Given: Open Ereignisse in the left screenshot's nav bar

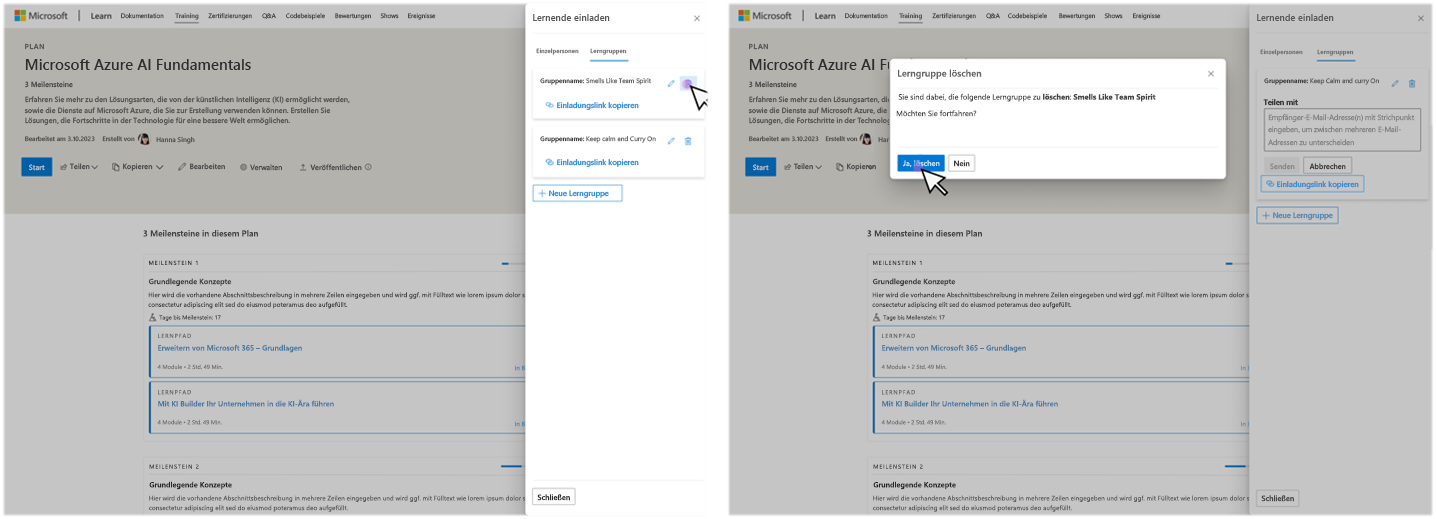Looking at the screenshot, I should point(419,17).
